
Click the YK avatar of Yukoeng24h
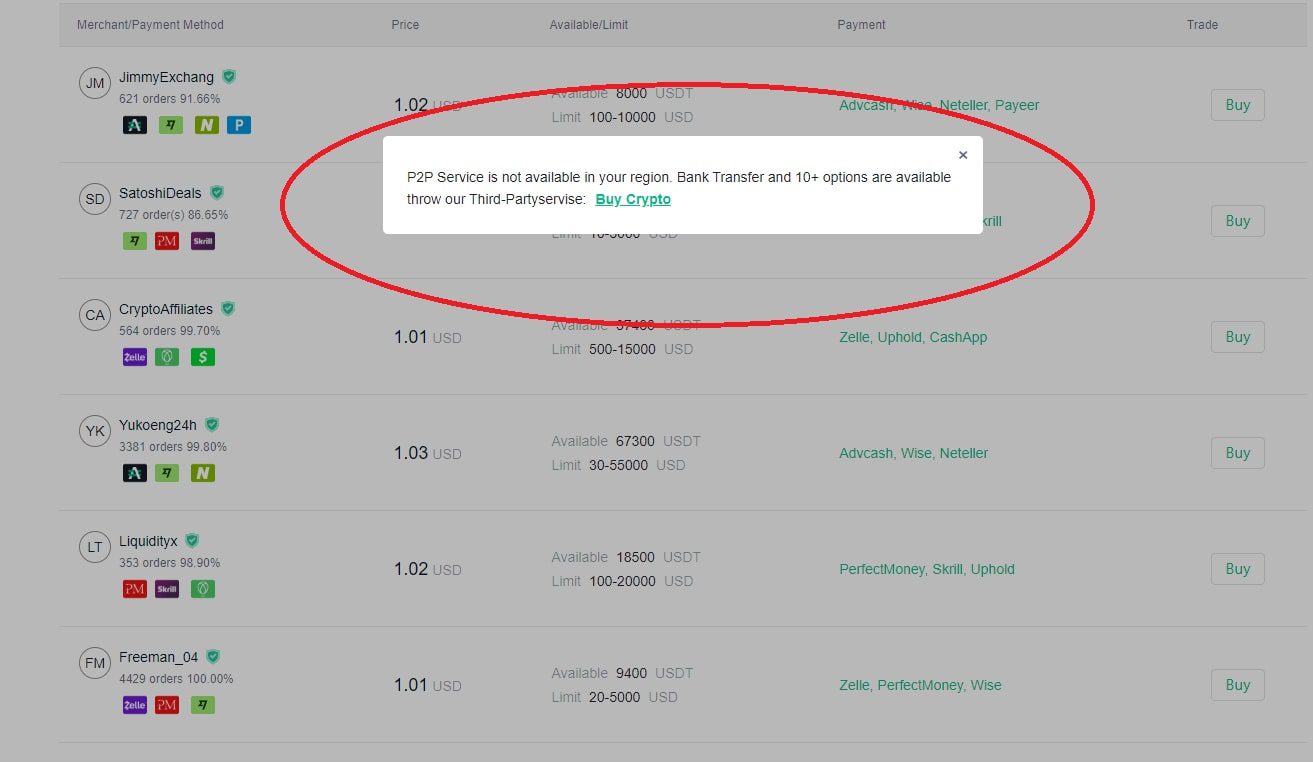coord(95,431)
